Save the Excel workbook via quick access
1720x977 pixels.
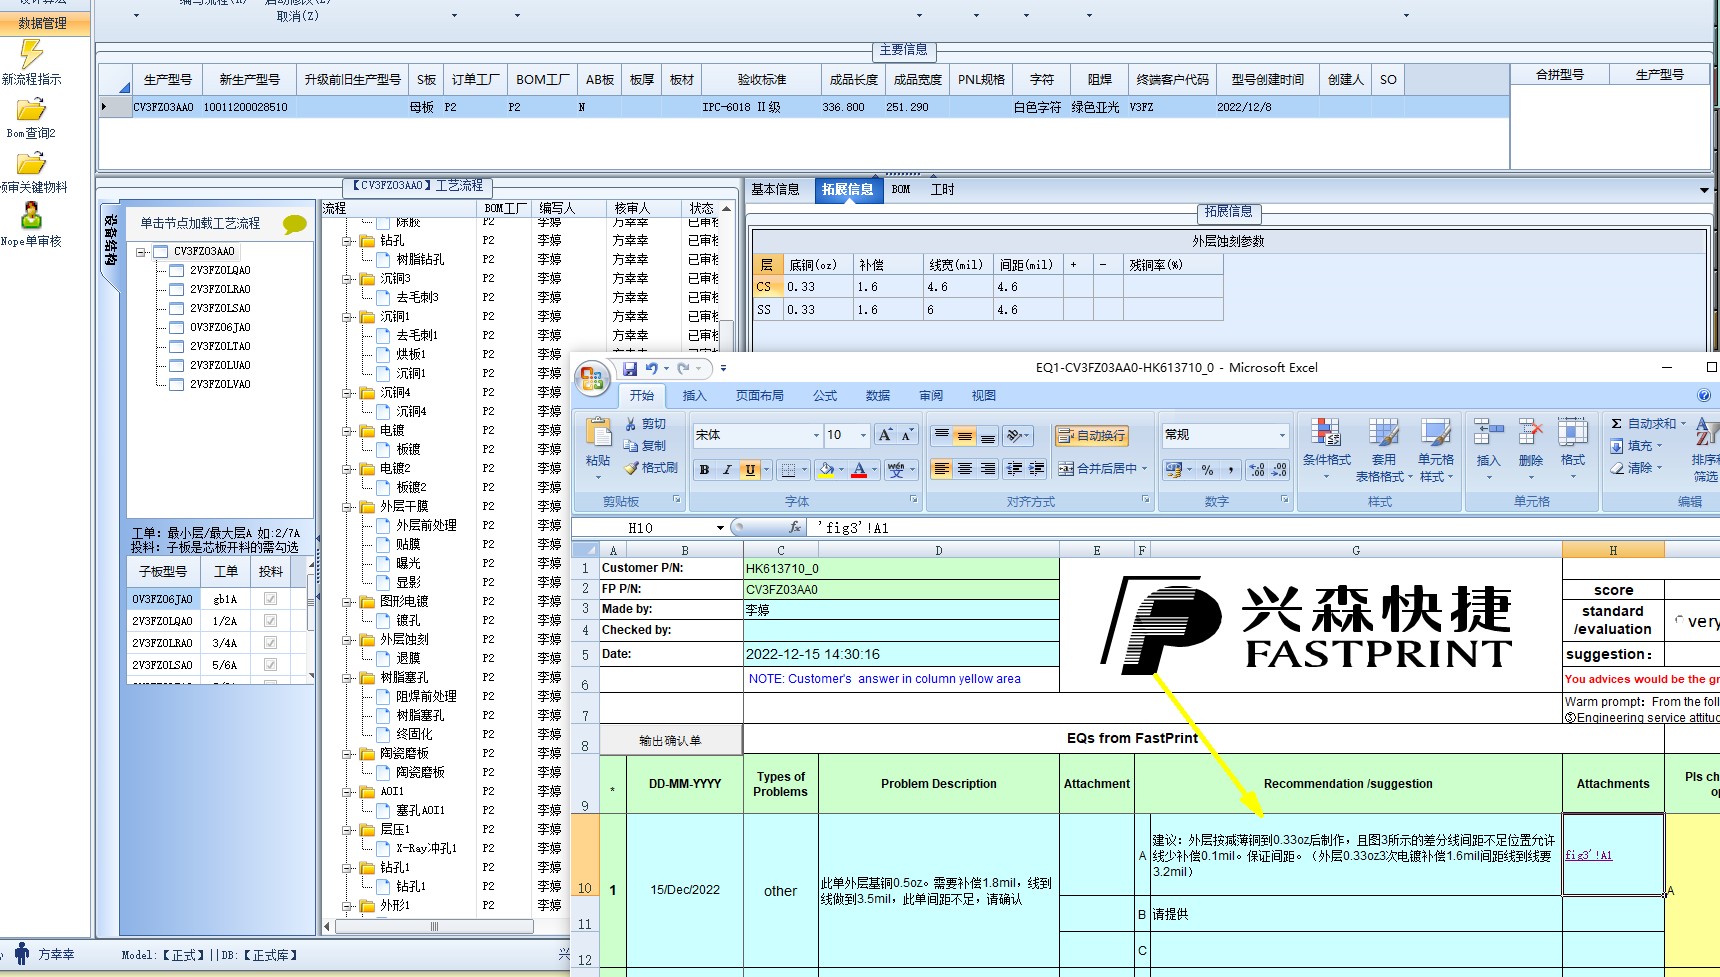[630, 369]
